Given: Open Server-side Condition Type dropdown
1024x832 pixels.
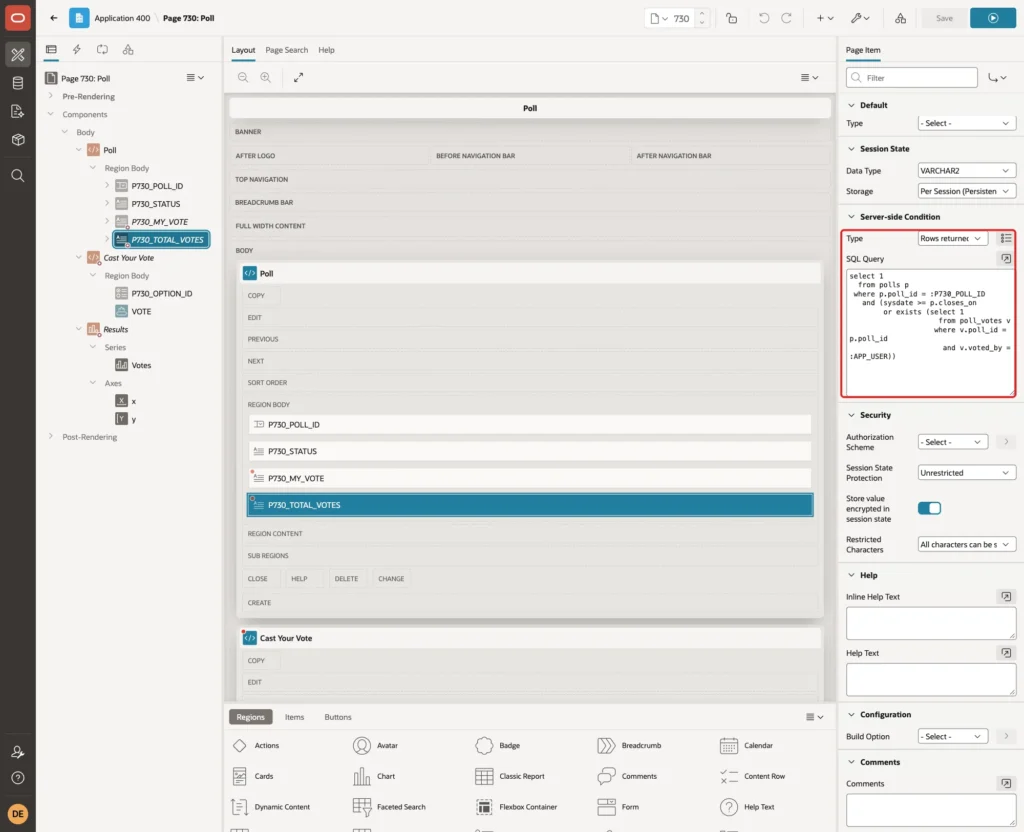Looking at the screenshot, I should click(952, 238).
